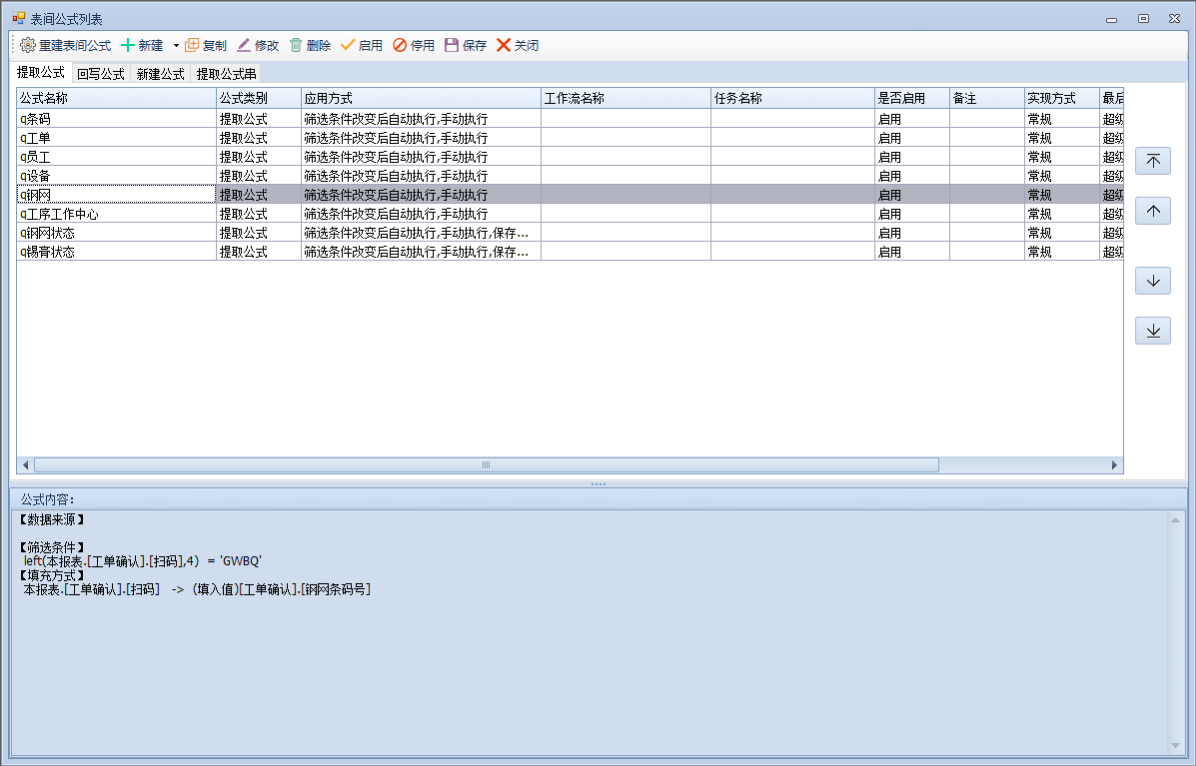Click the 重建表间公式 gear icon

coord(28,45)
